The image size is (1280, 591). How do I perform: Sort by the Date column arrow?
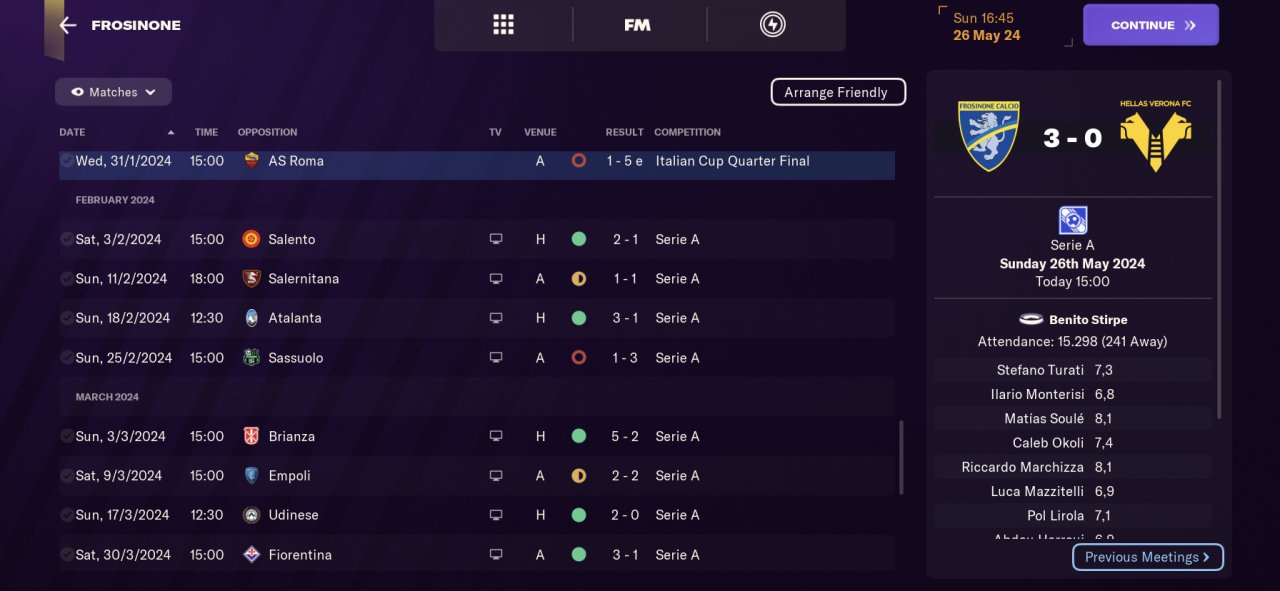point(170,132)
